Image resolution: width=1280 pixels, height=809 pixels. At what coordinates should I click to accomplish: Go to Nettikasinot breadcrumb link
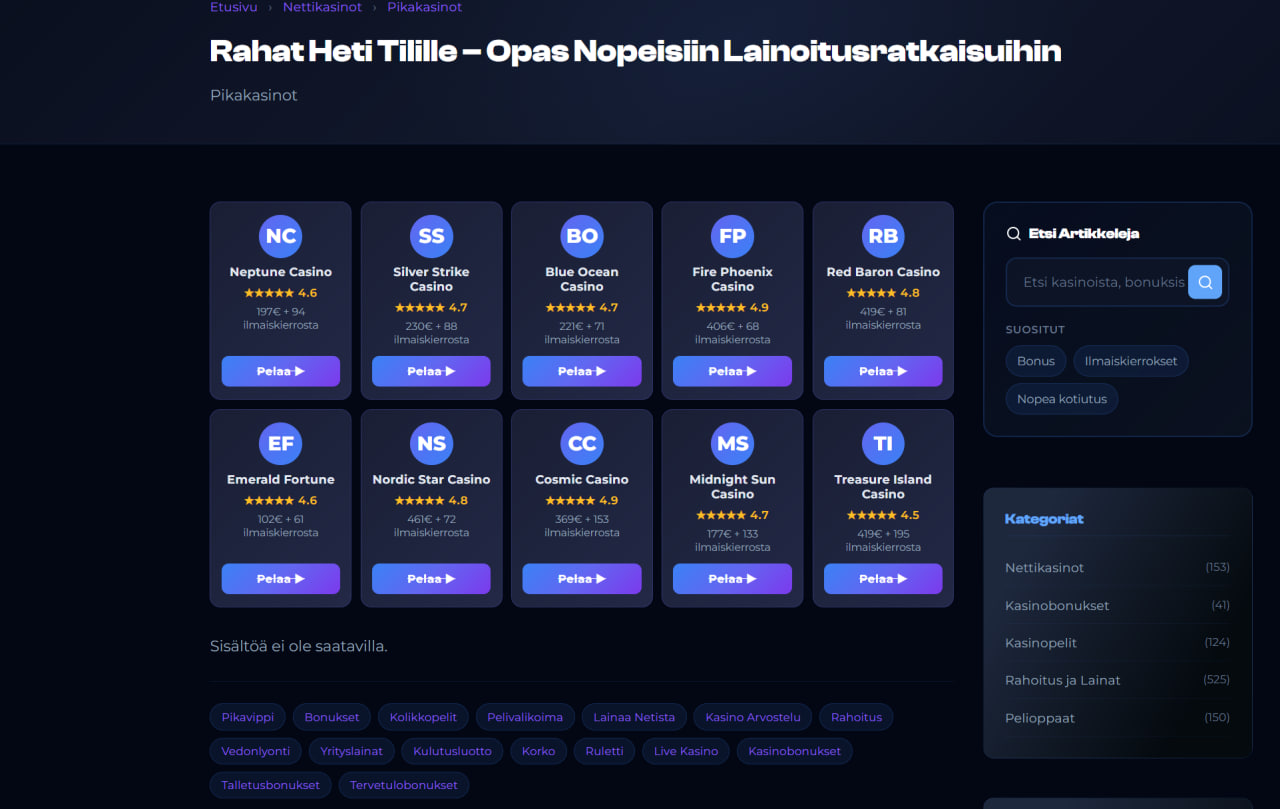click(x=322, y=7)
